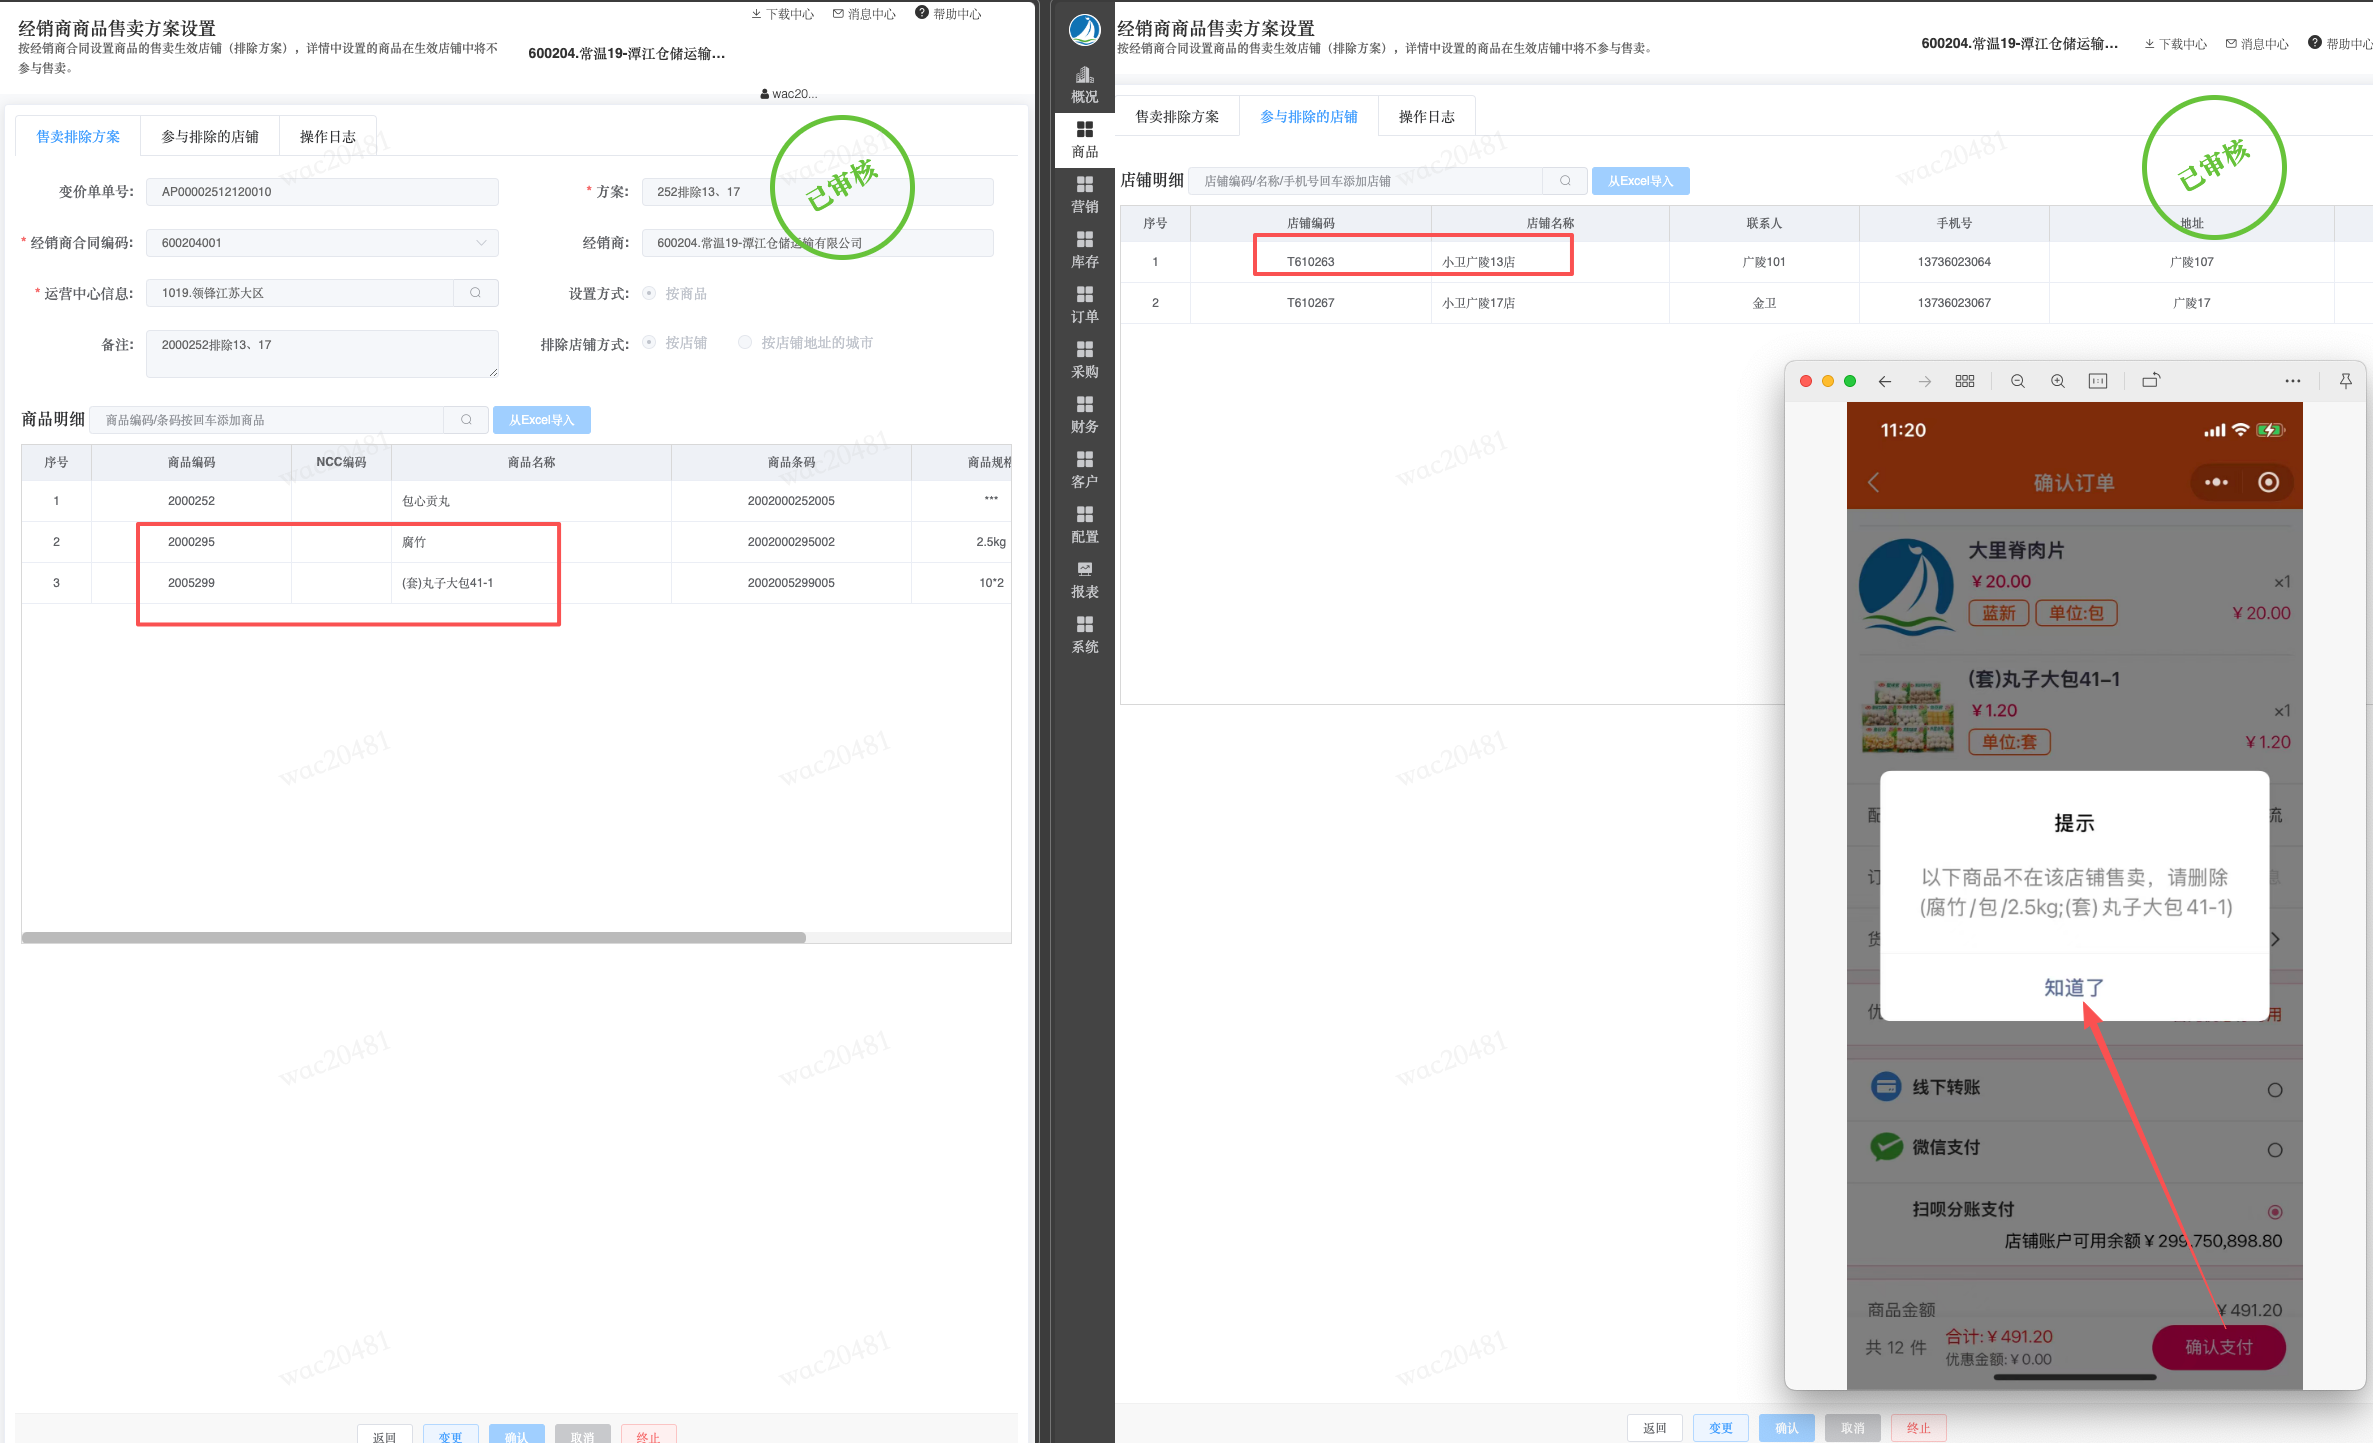Open the three-dots menu in preview toolbar
Screen dimensions: 2373x1443
[x=2292, y=381]
